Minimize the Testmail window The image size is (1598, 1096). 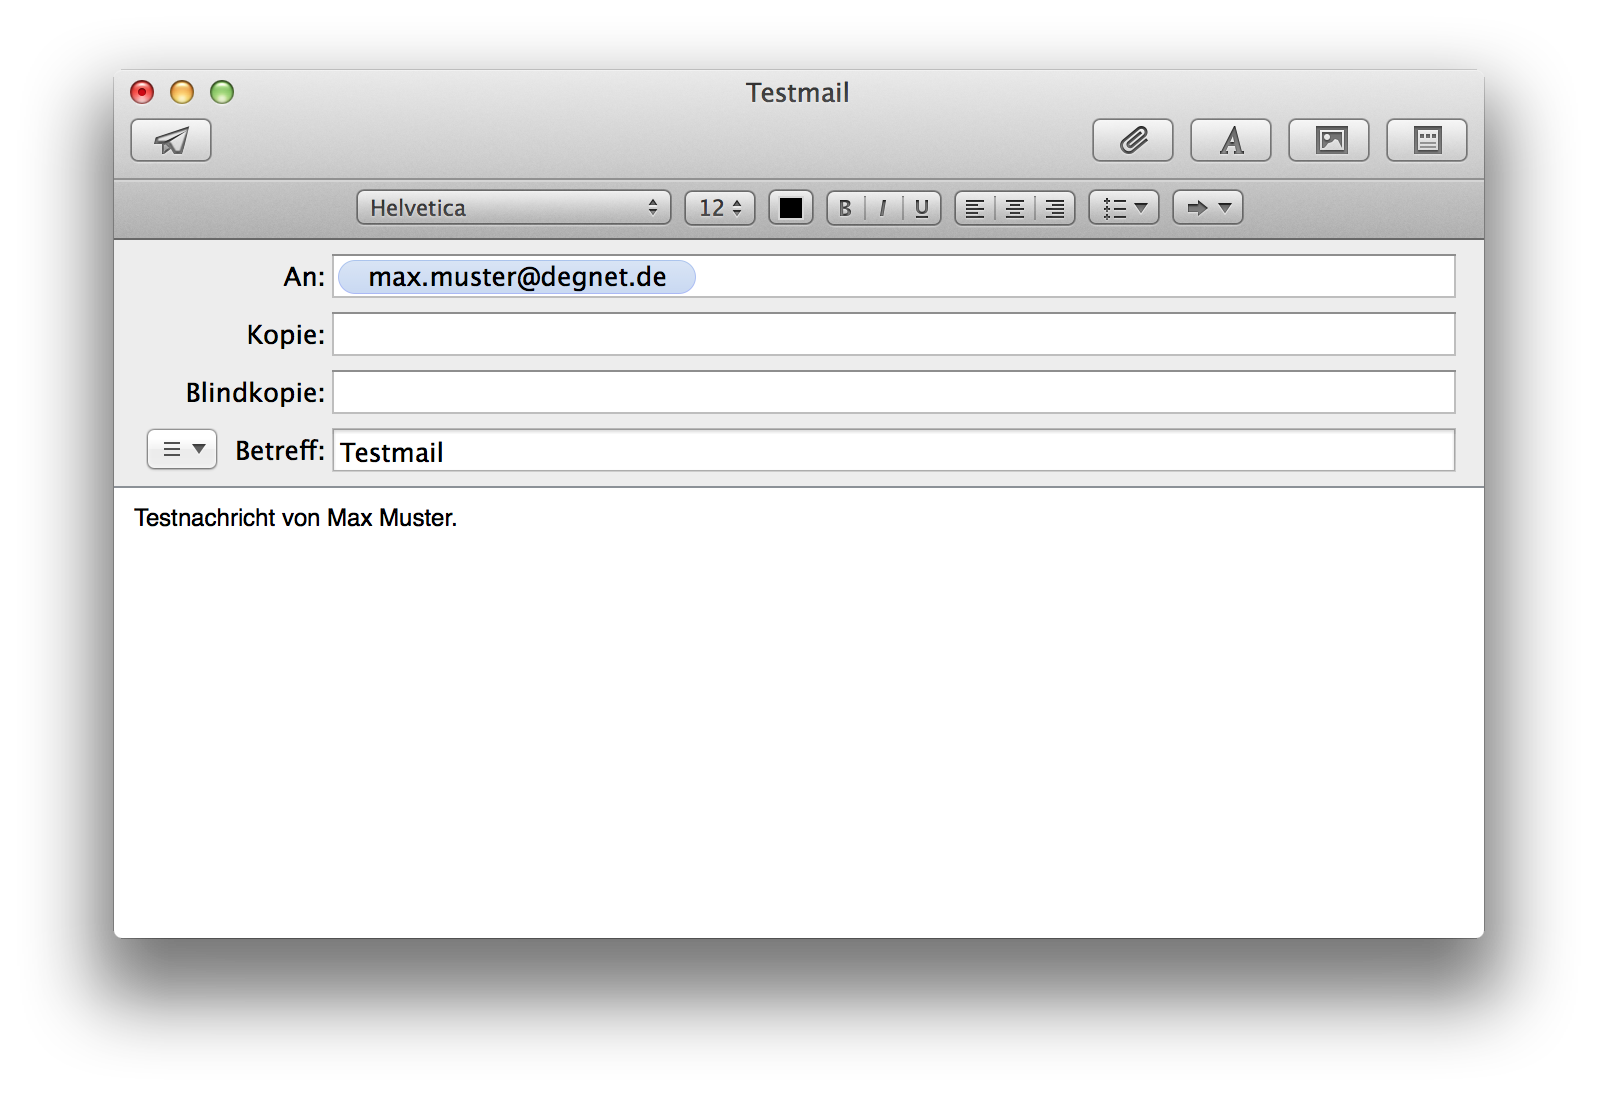click(x=182, y=92)
